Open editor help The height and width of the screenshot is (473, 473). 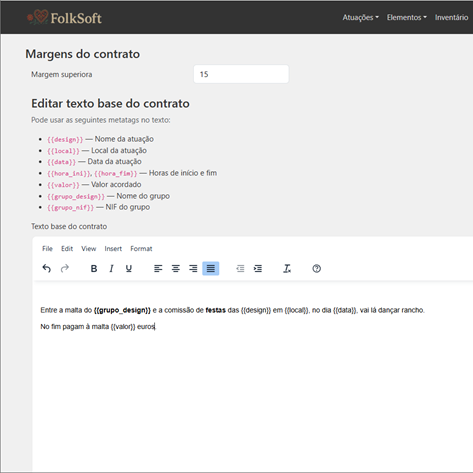tap(317, 268)
